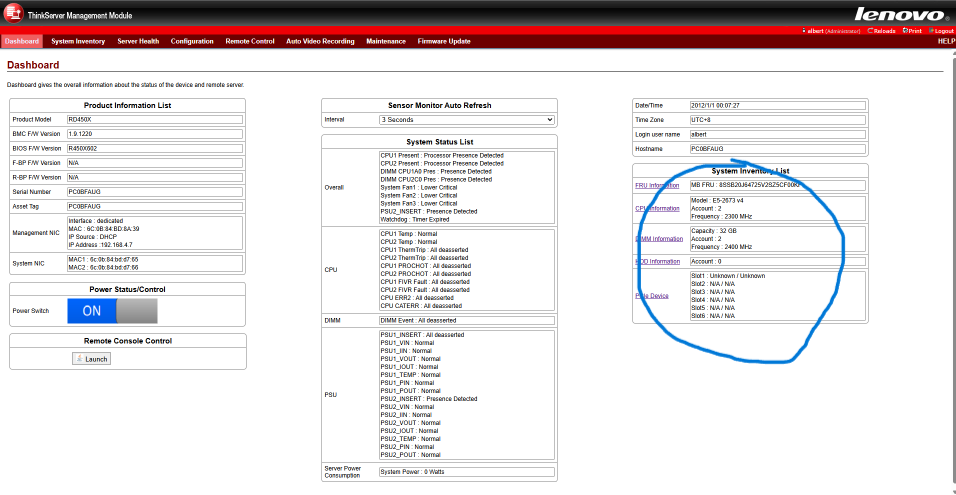
Task: Click the Logout door icon
Action: coord(931,30)
